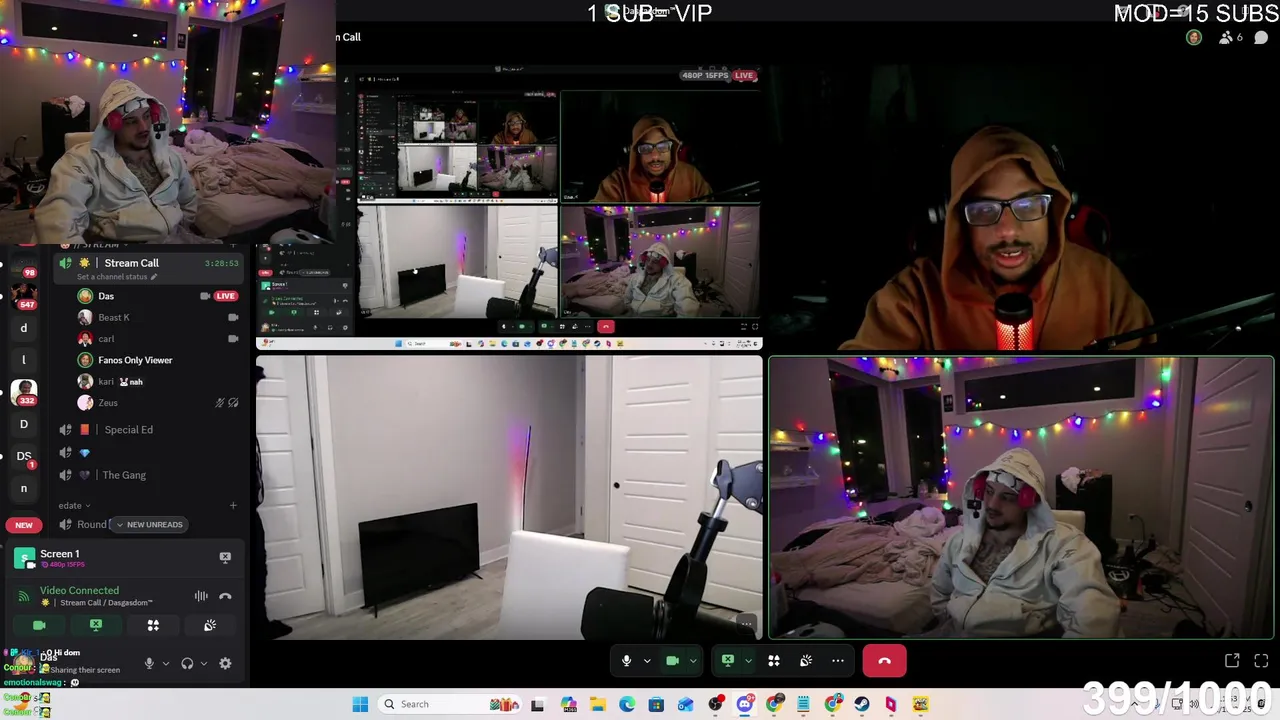Open the DS server icon

click(24, 456)
